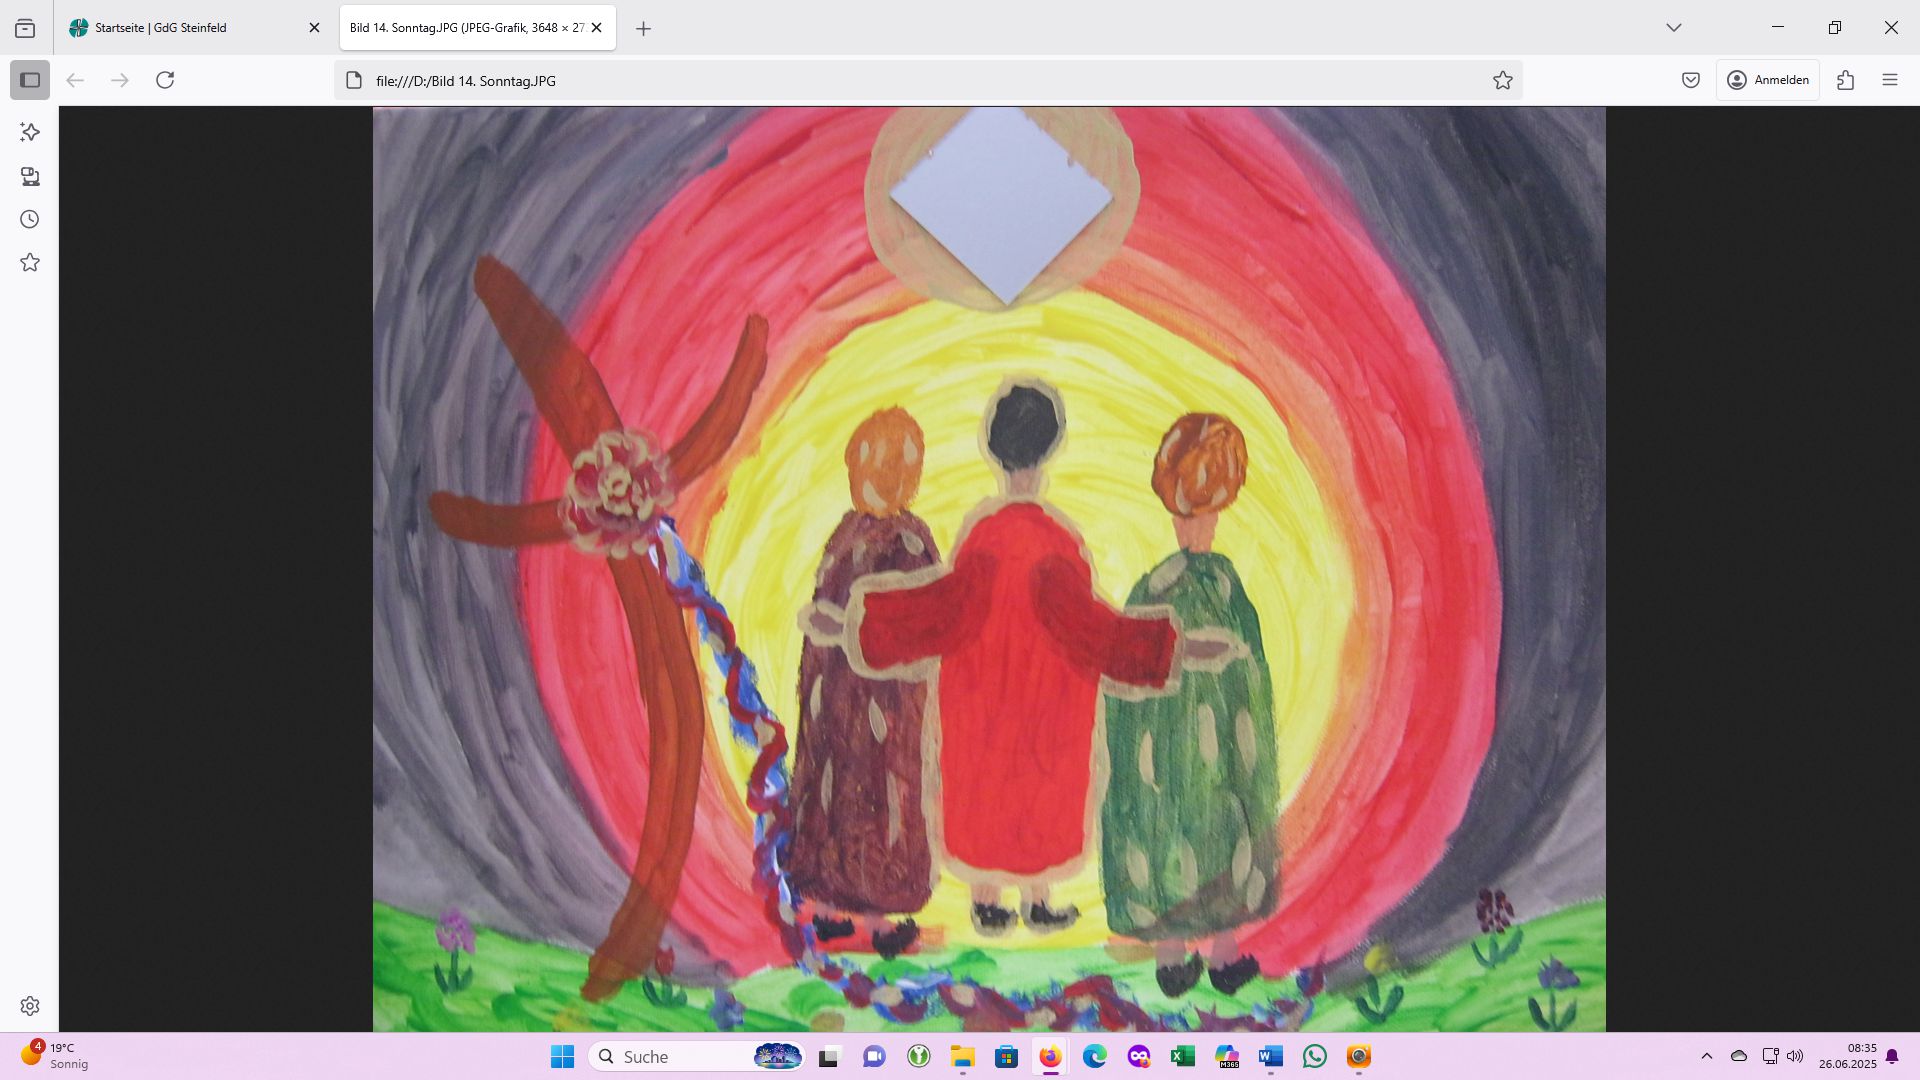Open the notifications bell icon

(1892, 1056)
